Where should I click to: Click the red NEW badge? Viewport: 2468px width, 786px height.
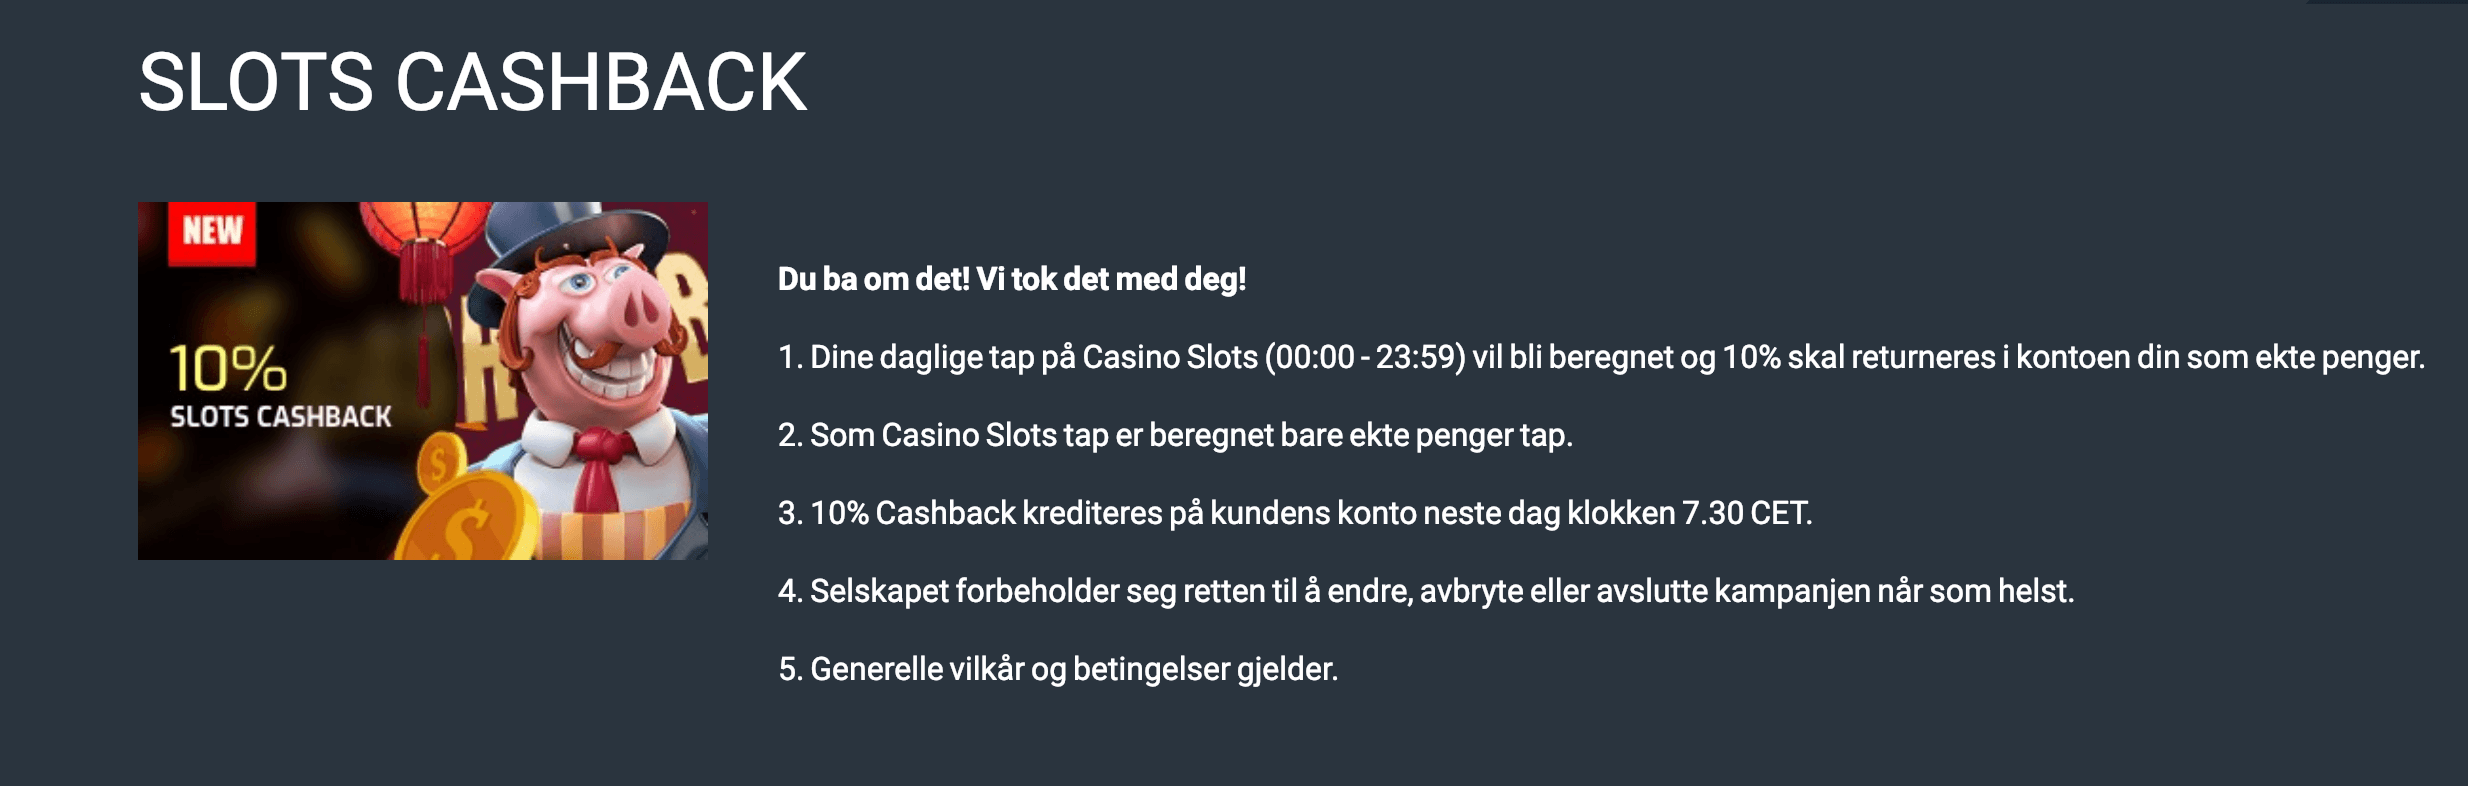coord(212,233)
